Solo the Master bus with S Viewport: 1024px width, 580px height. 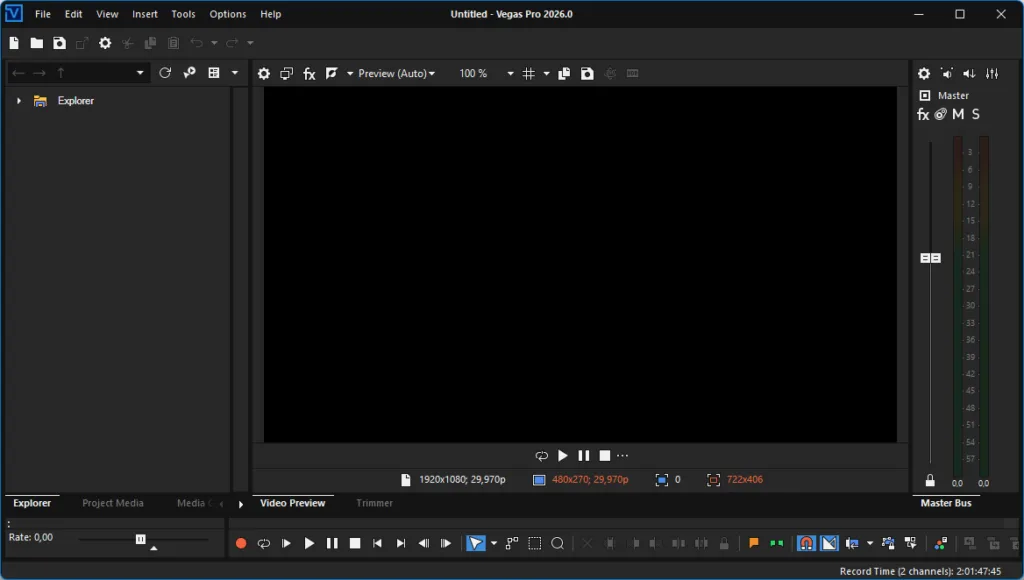[x=976, y=115]
